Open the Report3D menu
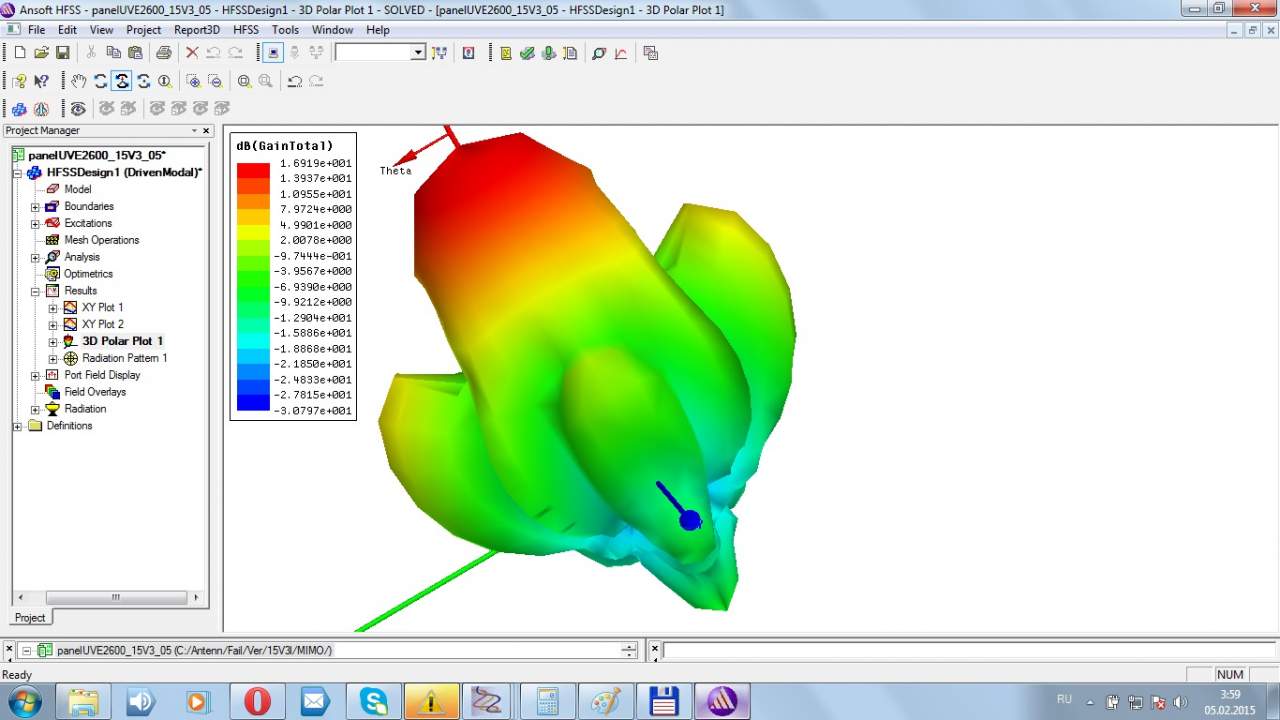The image size is (1280, 720). point(196,30)
